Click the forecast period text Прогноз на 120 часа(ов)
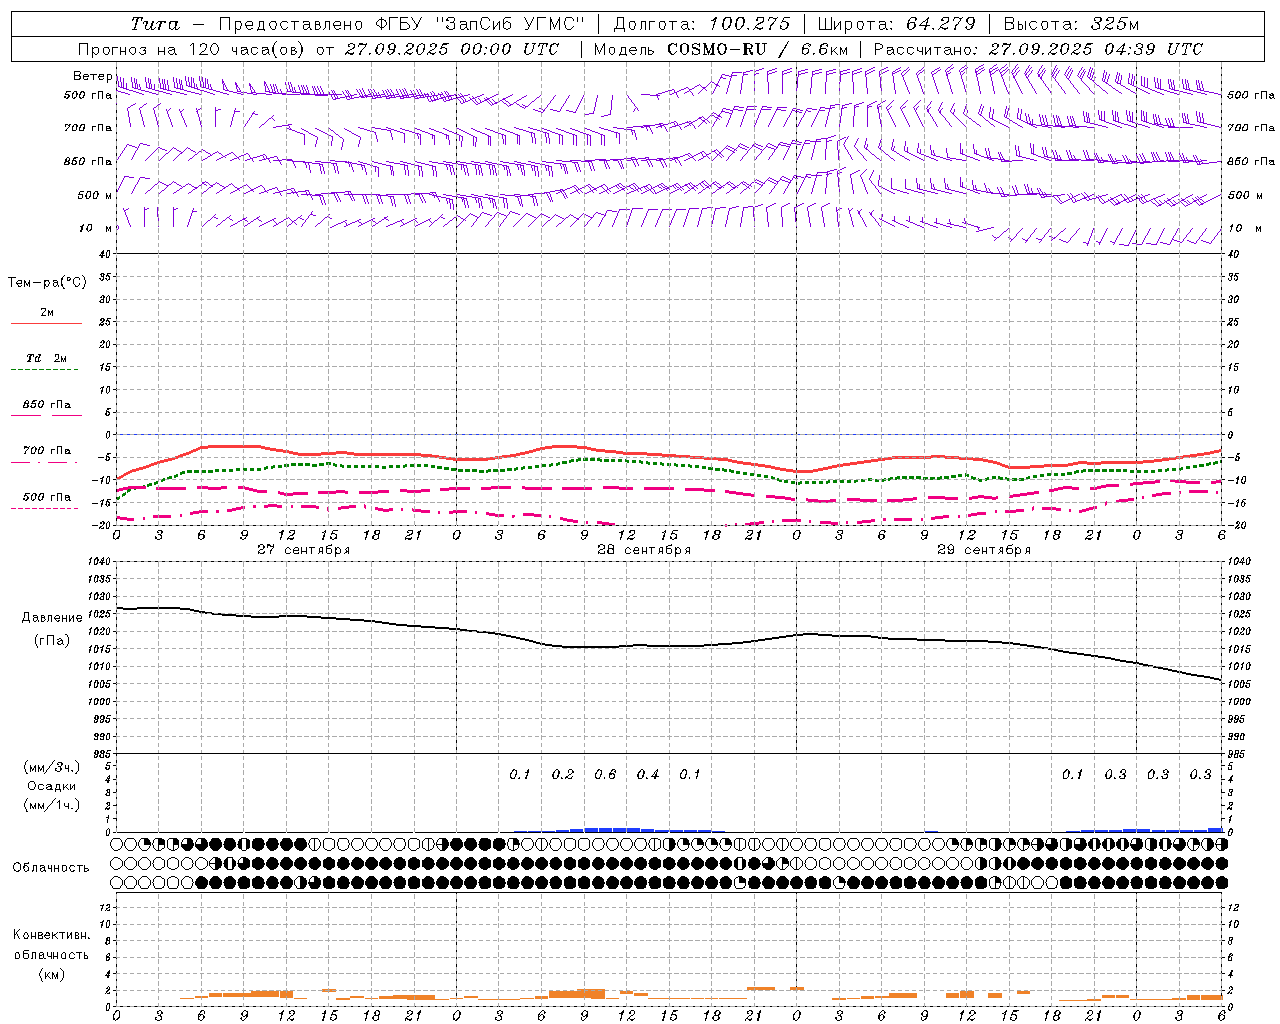This screenshot has width=1280, height=1024. coord(191,49)
